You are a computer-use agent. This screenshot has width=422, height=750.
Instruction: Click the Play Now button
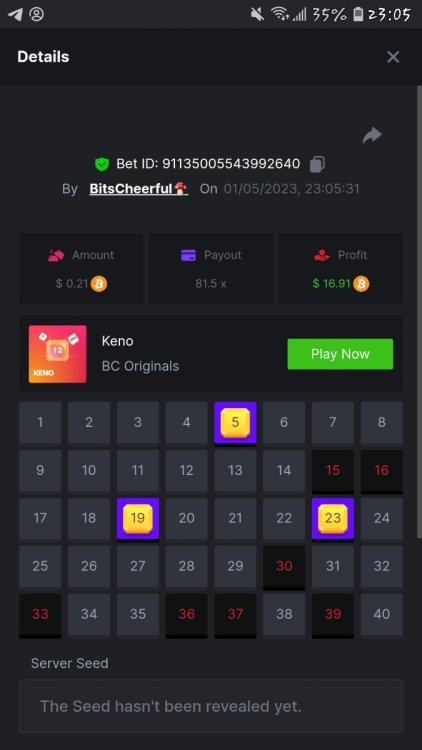pos(340,354)
